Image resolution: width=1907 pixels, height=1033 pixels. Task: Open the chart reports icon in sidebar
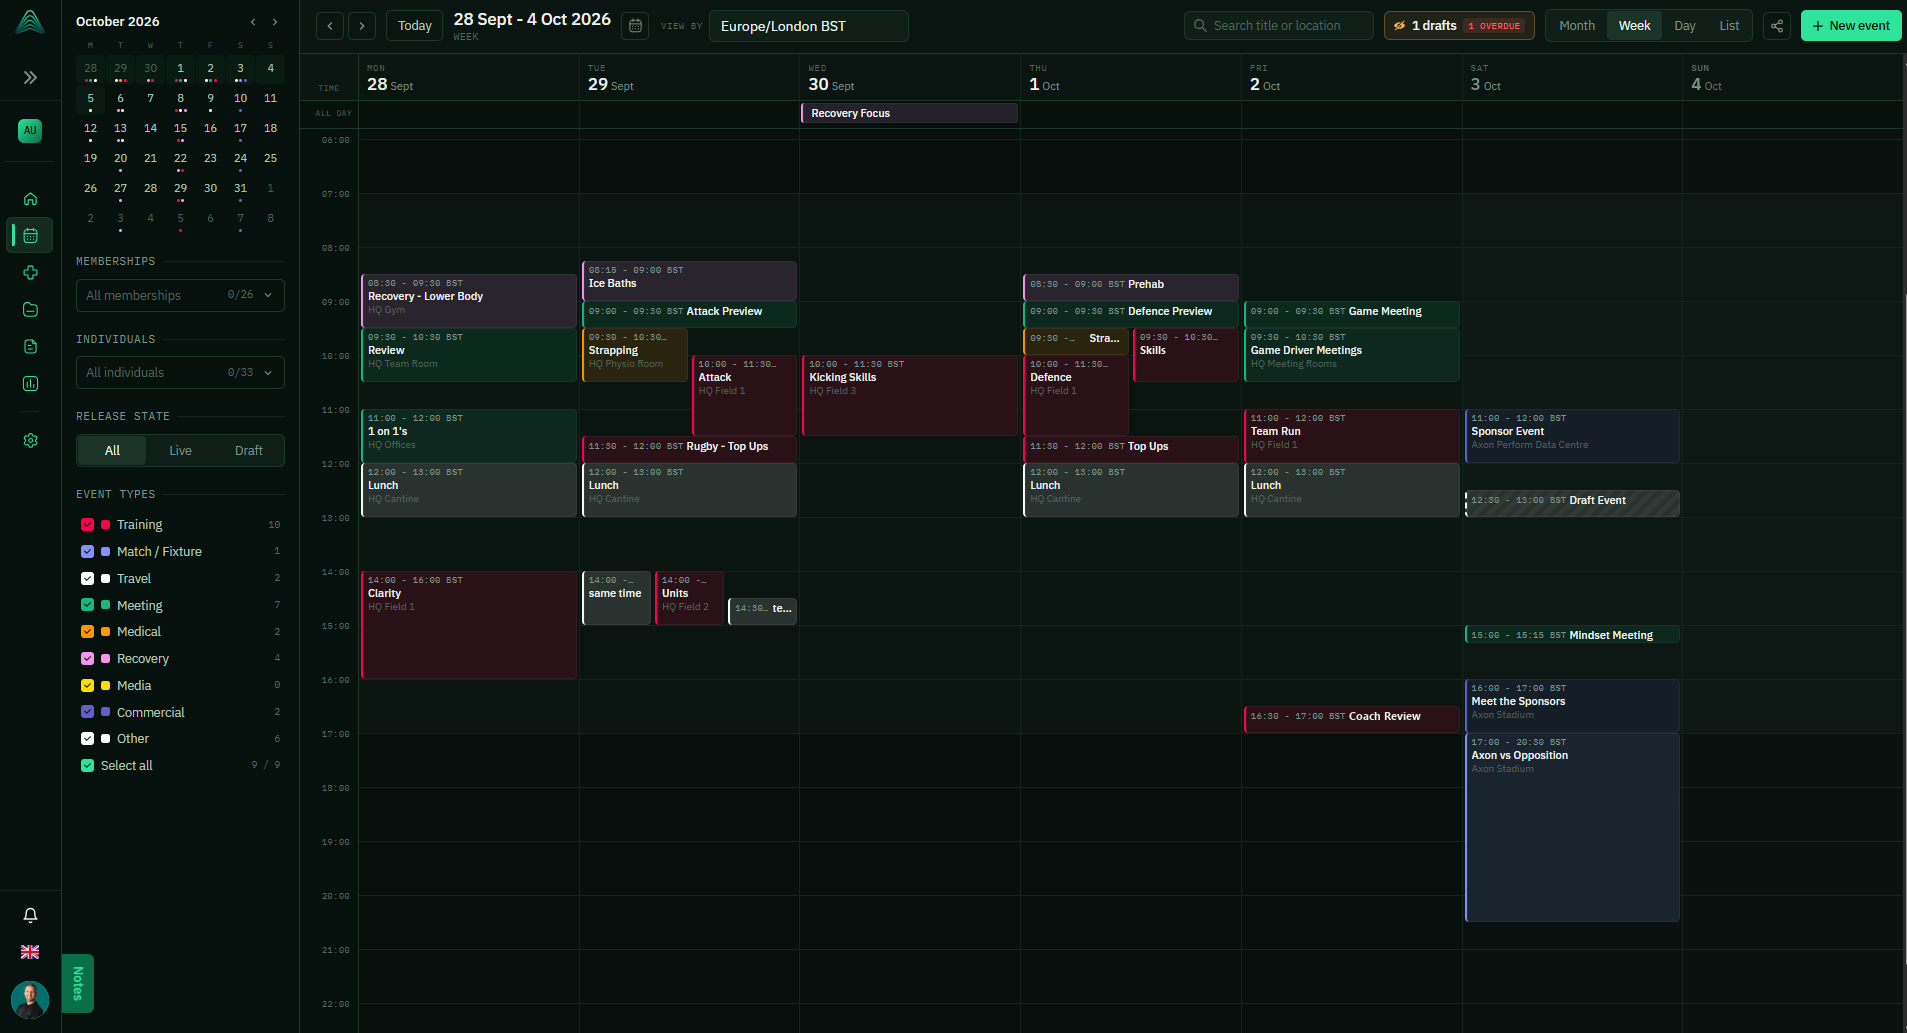click(30, 384)
